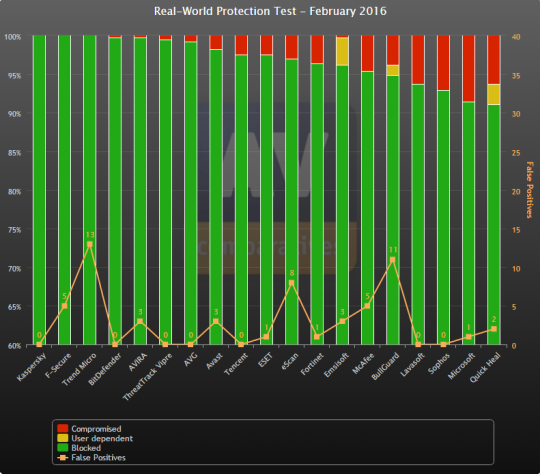Click the Sophos red compromised segment

click(443, 63)
